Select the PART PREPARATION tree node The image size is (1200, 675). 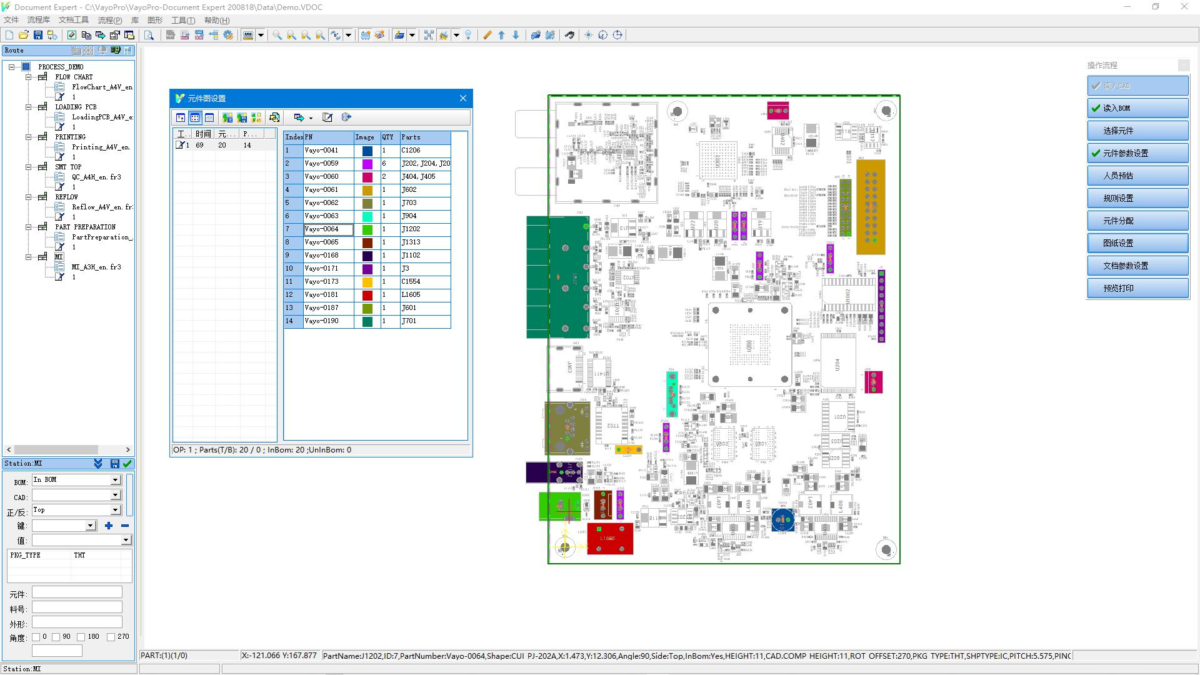coord(85,227)
